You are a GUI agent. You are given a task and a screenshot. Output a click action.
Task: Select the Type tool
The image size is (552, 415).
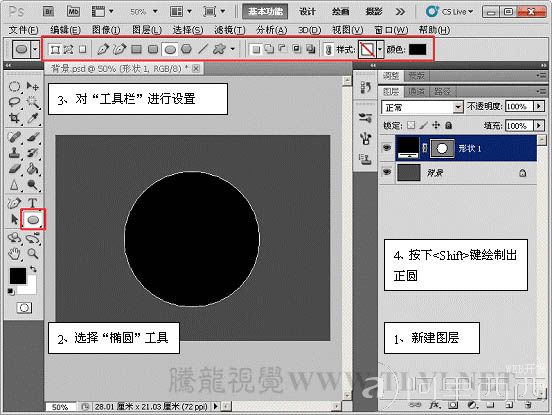tap(32, 203)
